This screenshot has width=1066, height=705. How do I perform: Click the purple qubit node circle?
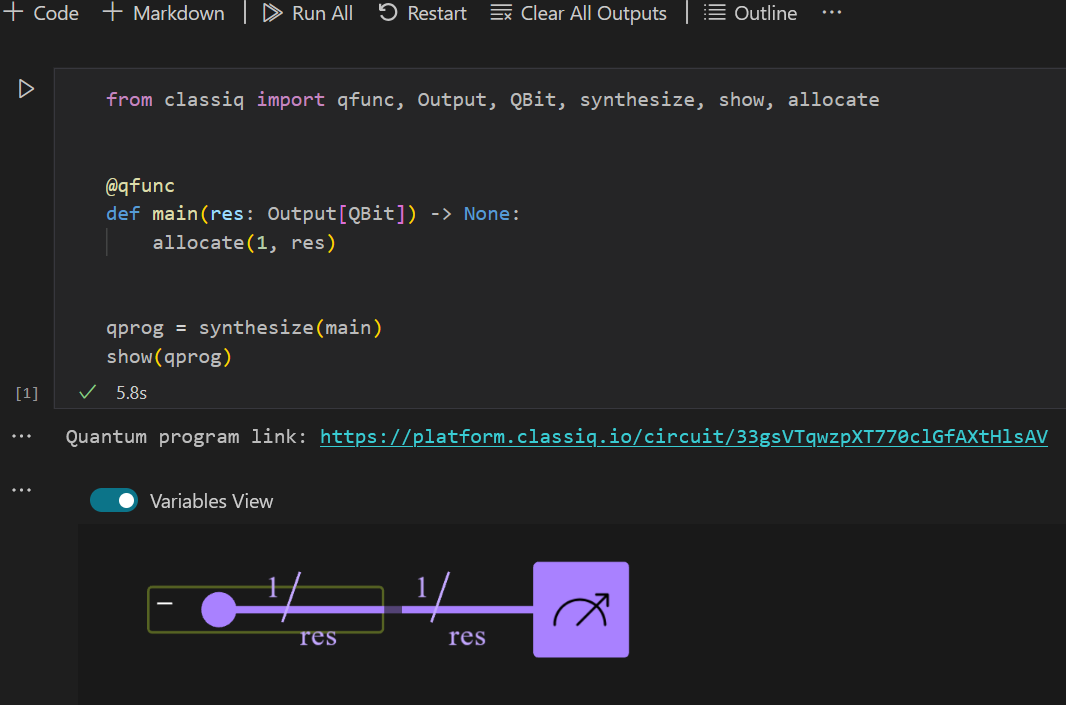point(218,609)
